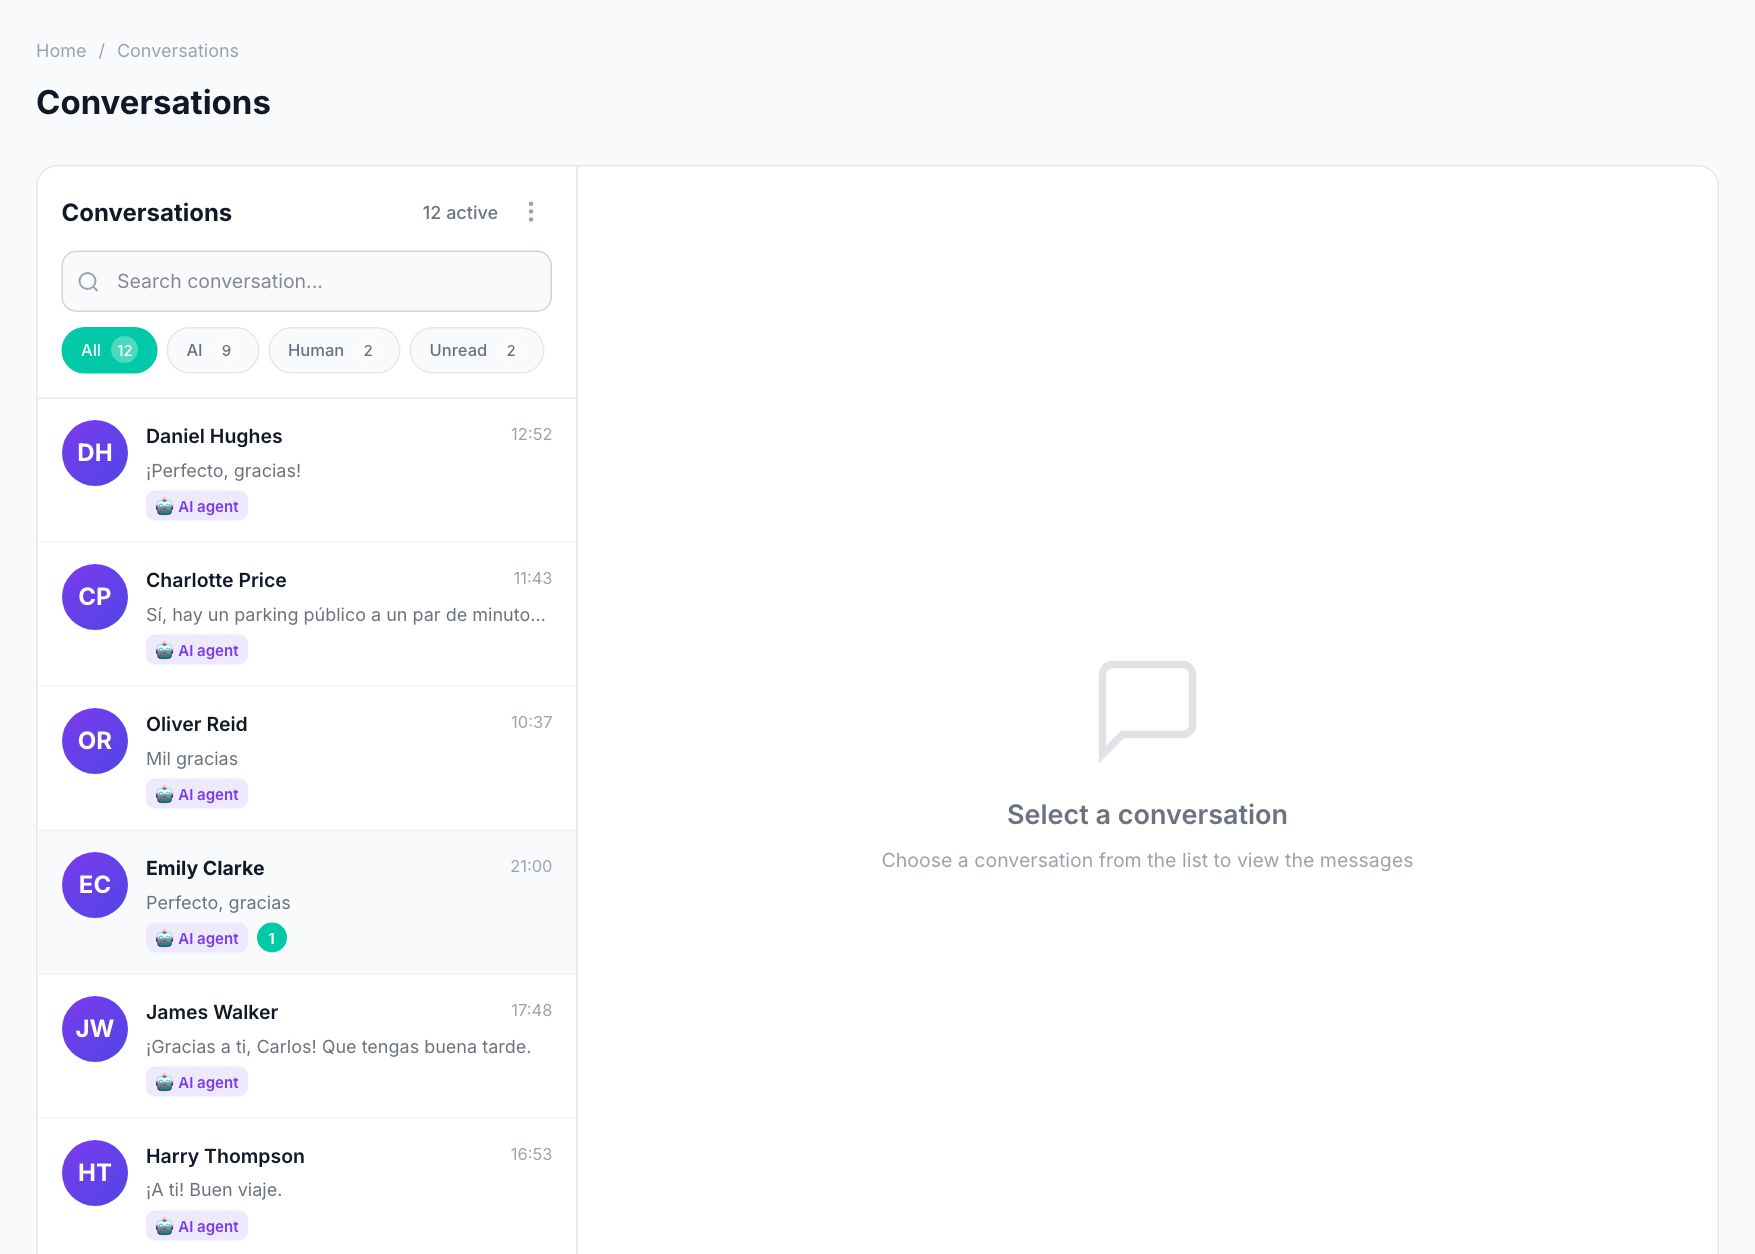The height and width of the screenshot is (1254, 1755).
Task: Click the 'Select a conversation' heading
Action: [1147, 815]
